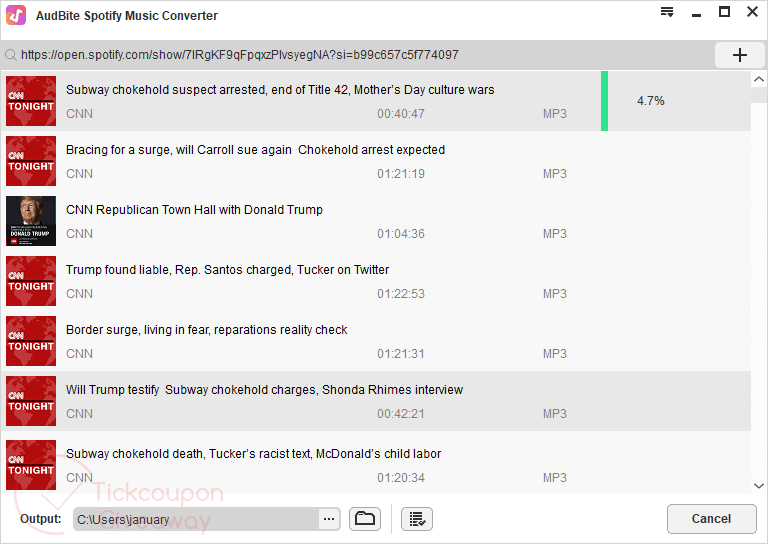Click duration 00:40:47
The image size is (769, 546).
pos(401,114)
